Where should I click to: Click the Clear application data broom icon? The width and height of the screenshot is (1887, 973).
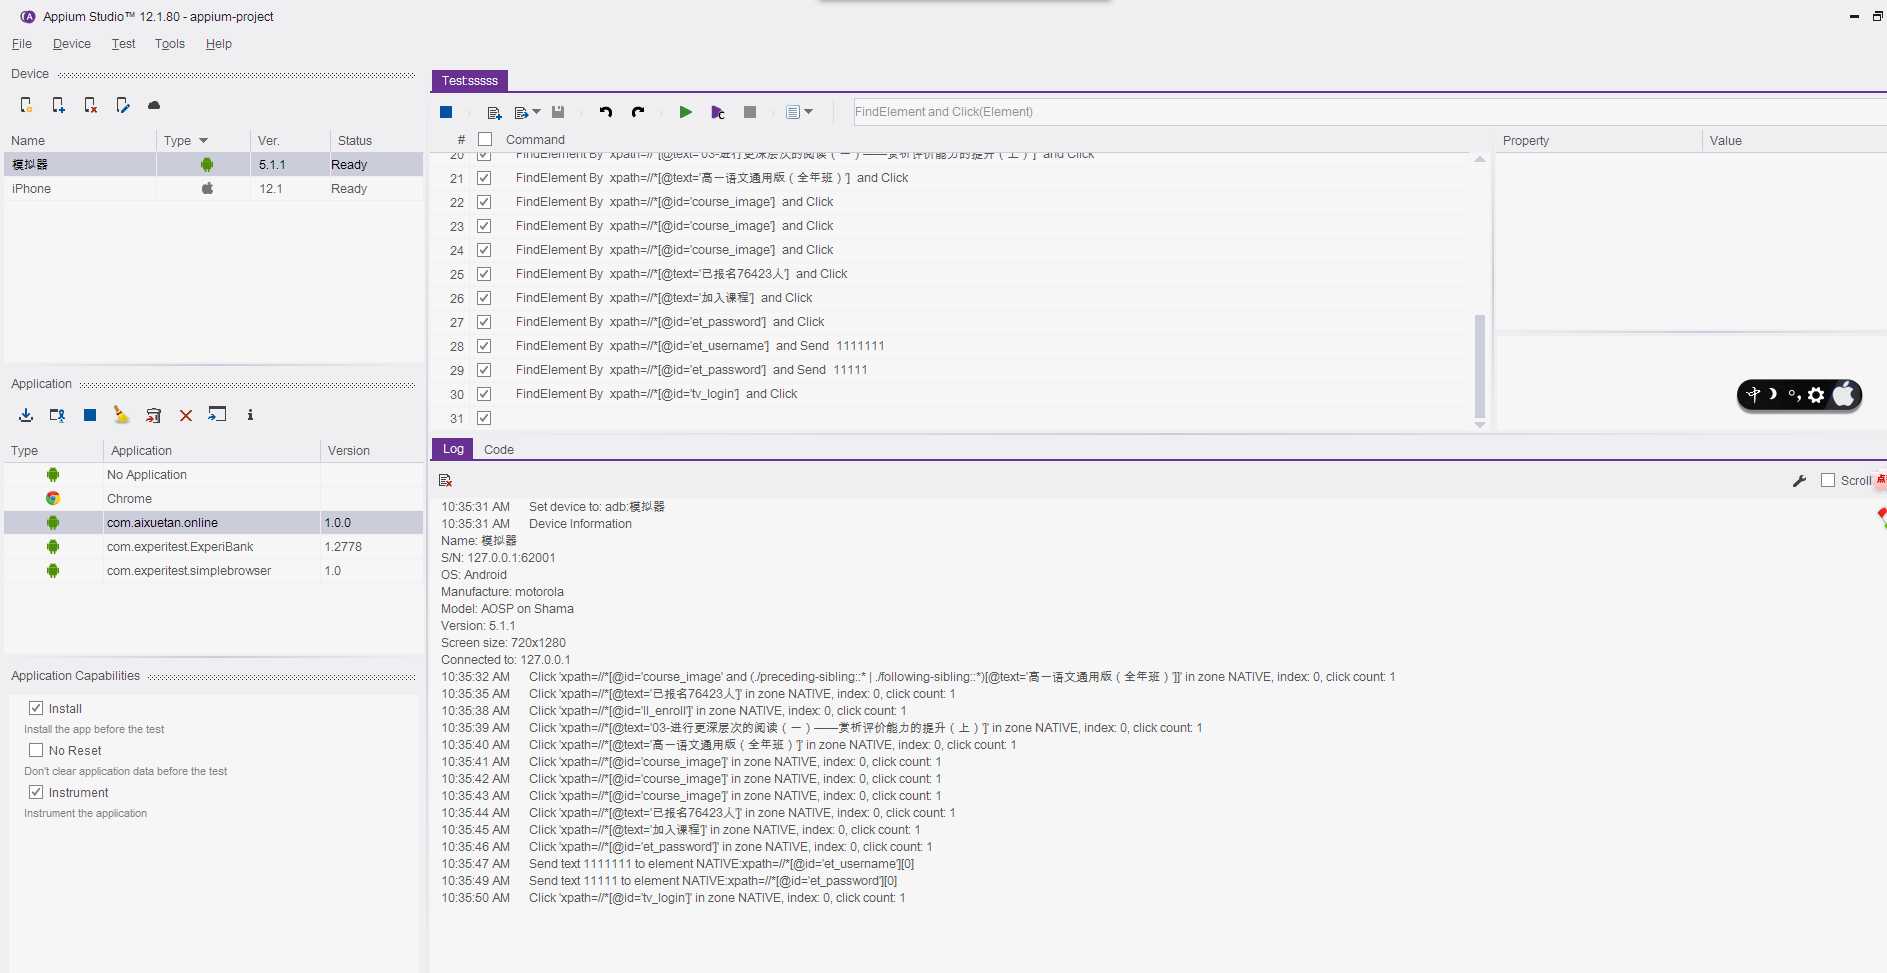pos(121,415)
